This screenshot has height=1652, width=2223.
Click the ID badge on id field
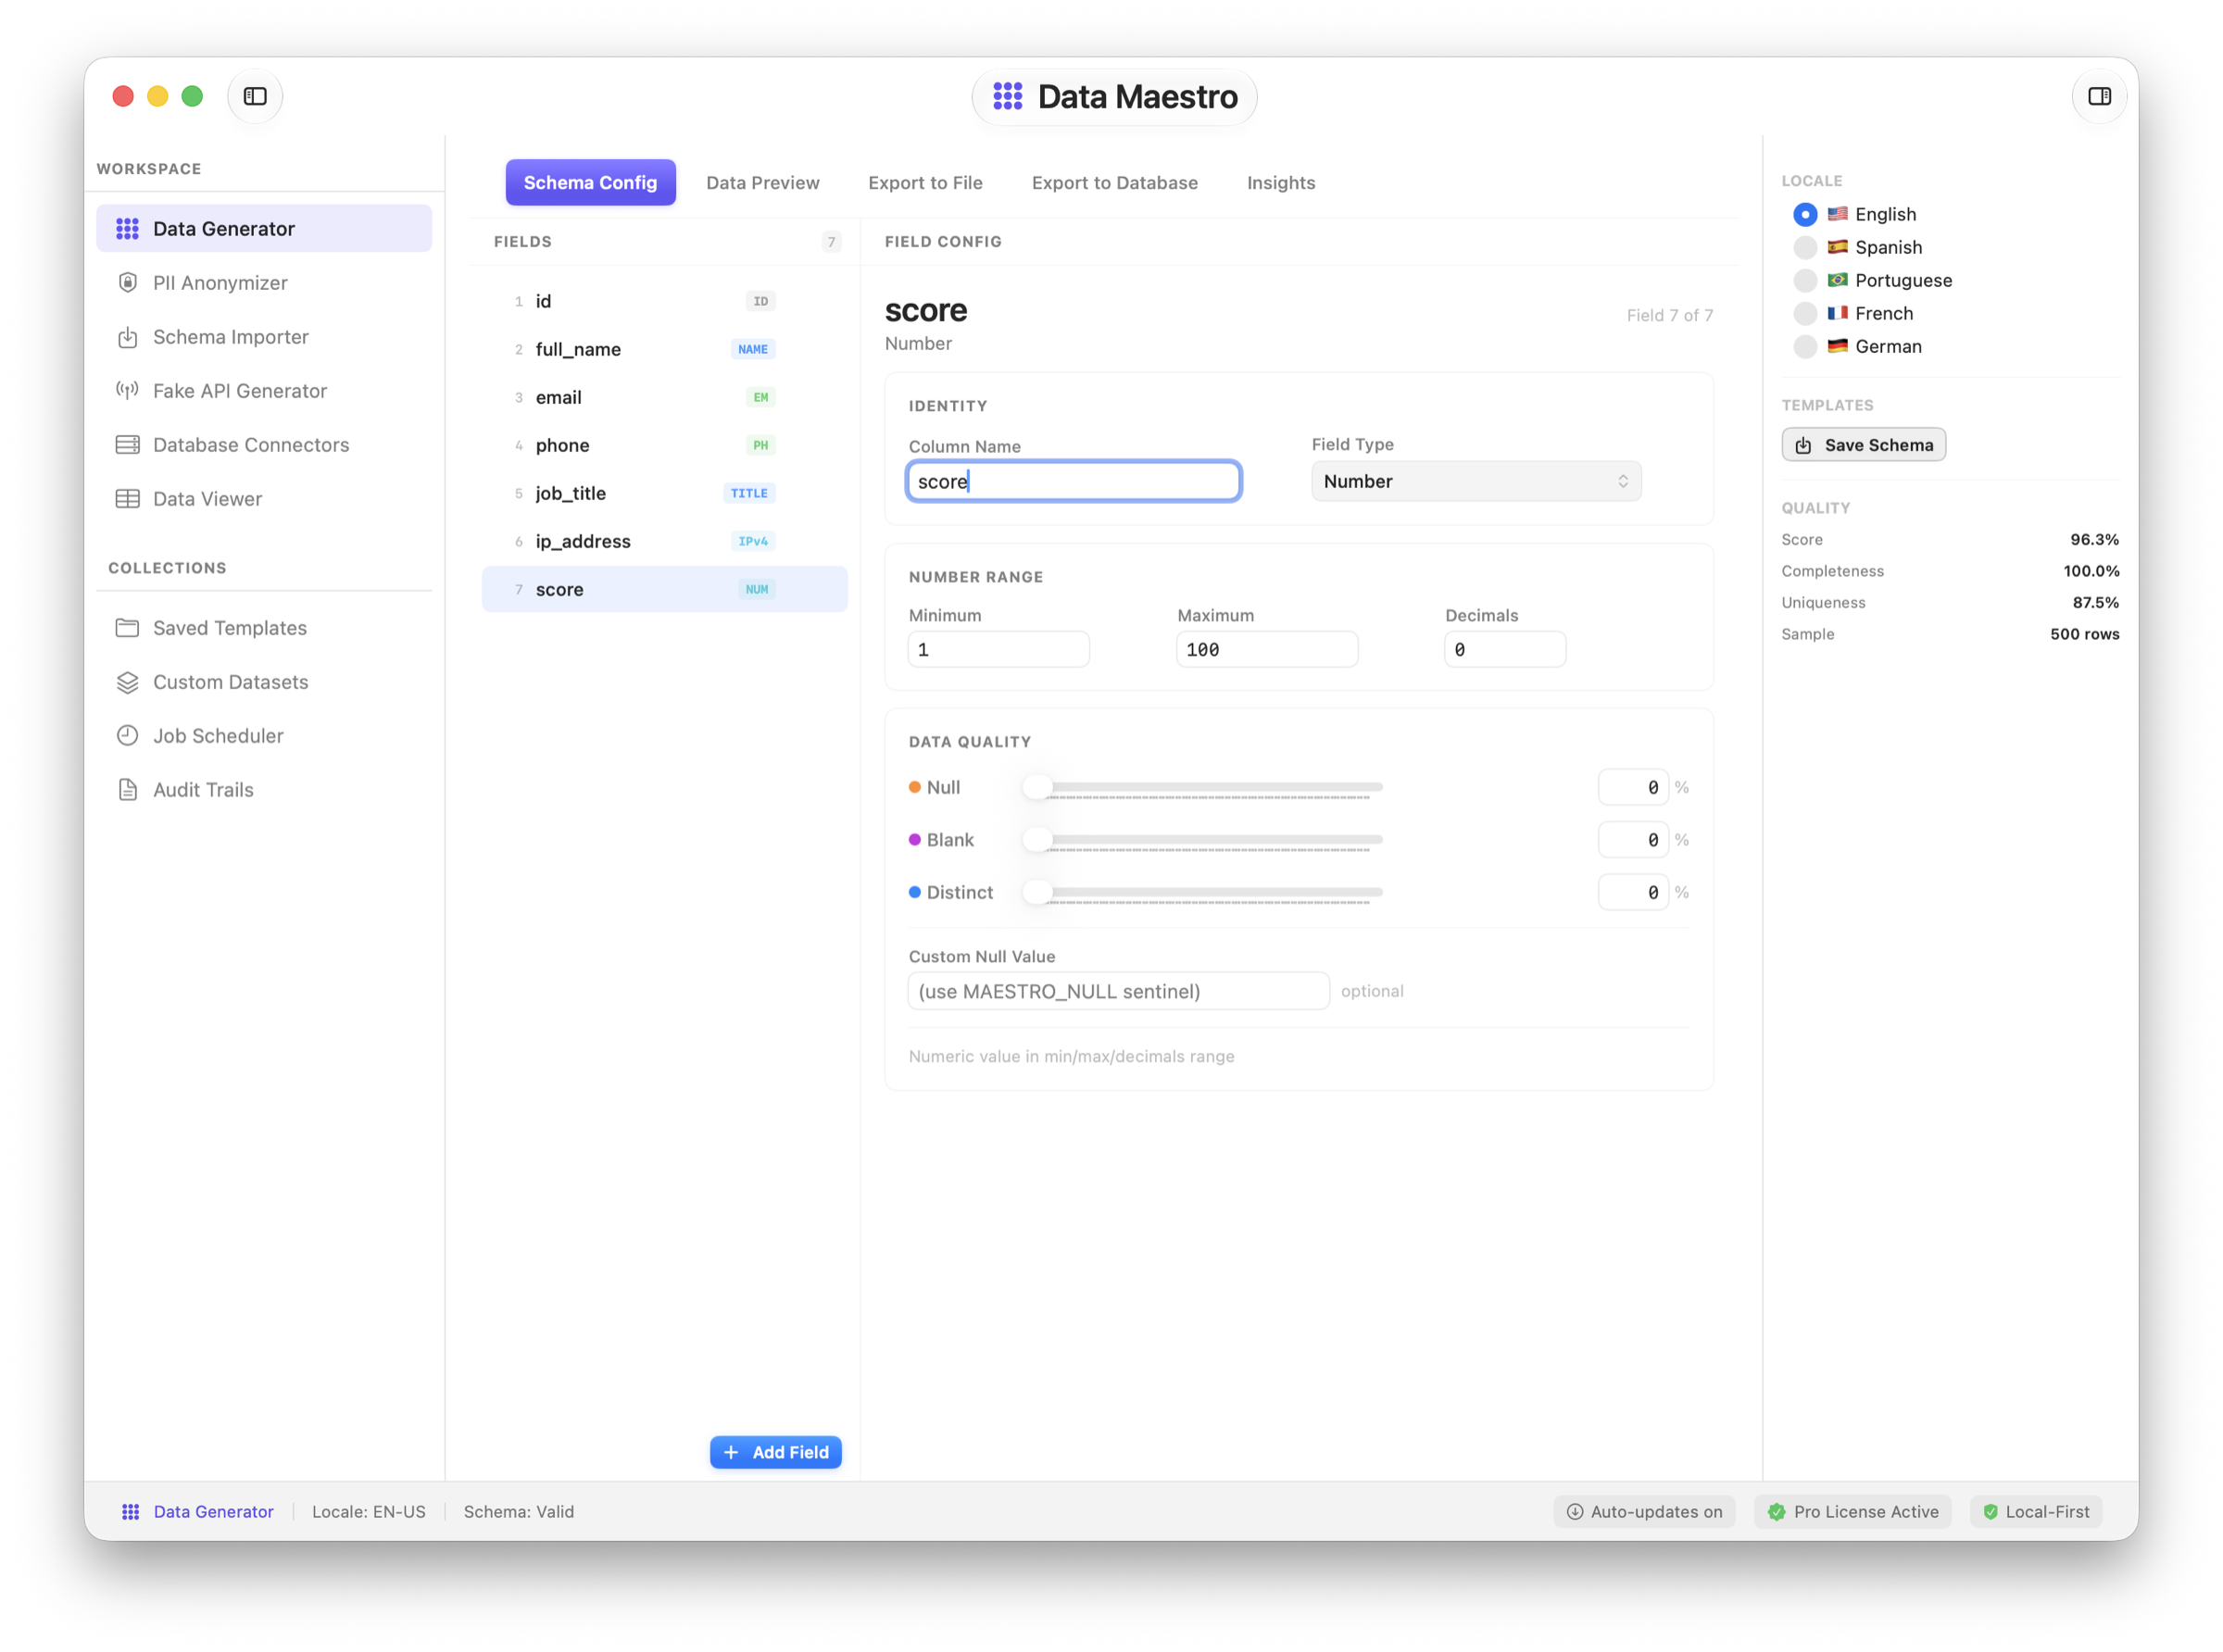(x=760, y=301)
